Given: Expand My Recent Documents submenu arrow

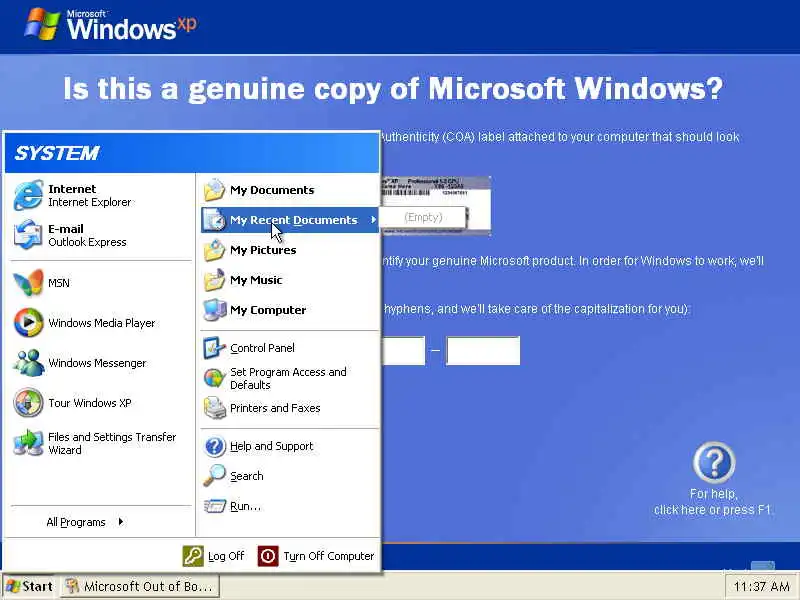Looking at the screenshot, I should pos(373,220).
